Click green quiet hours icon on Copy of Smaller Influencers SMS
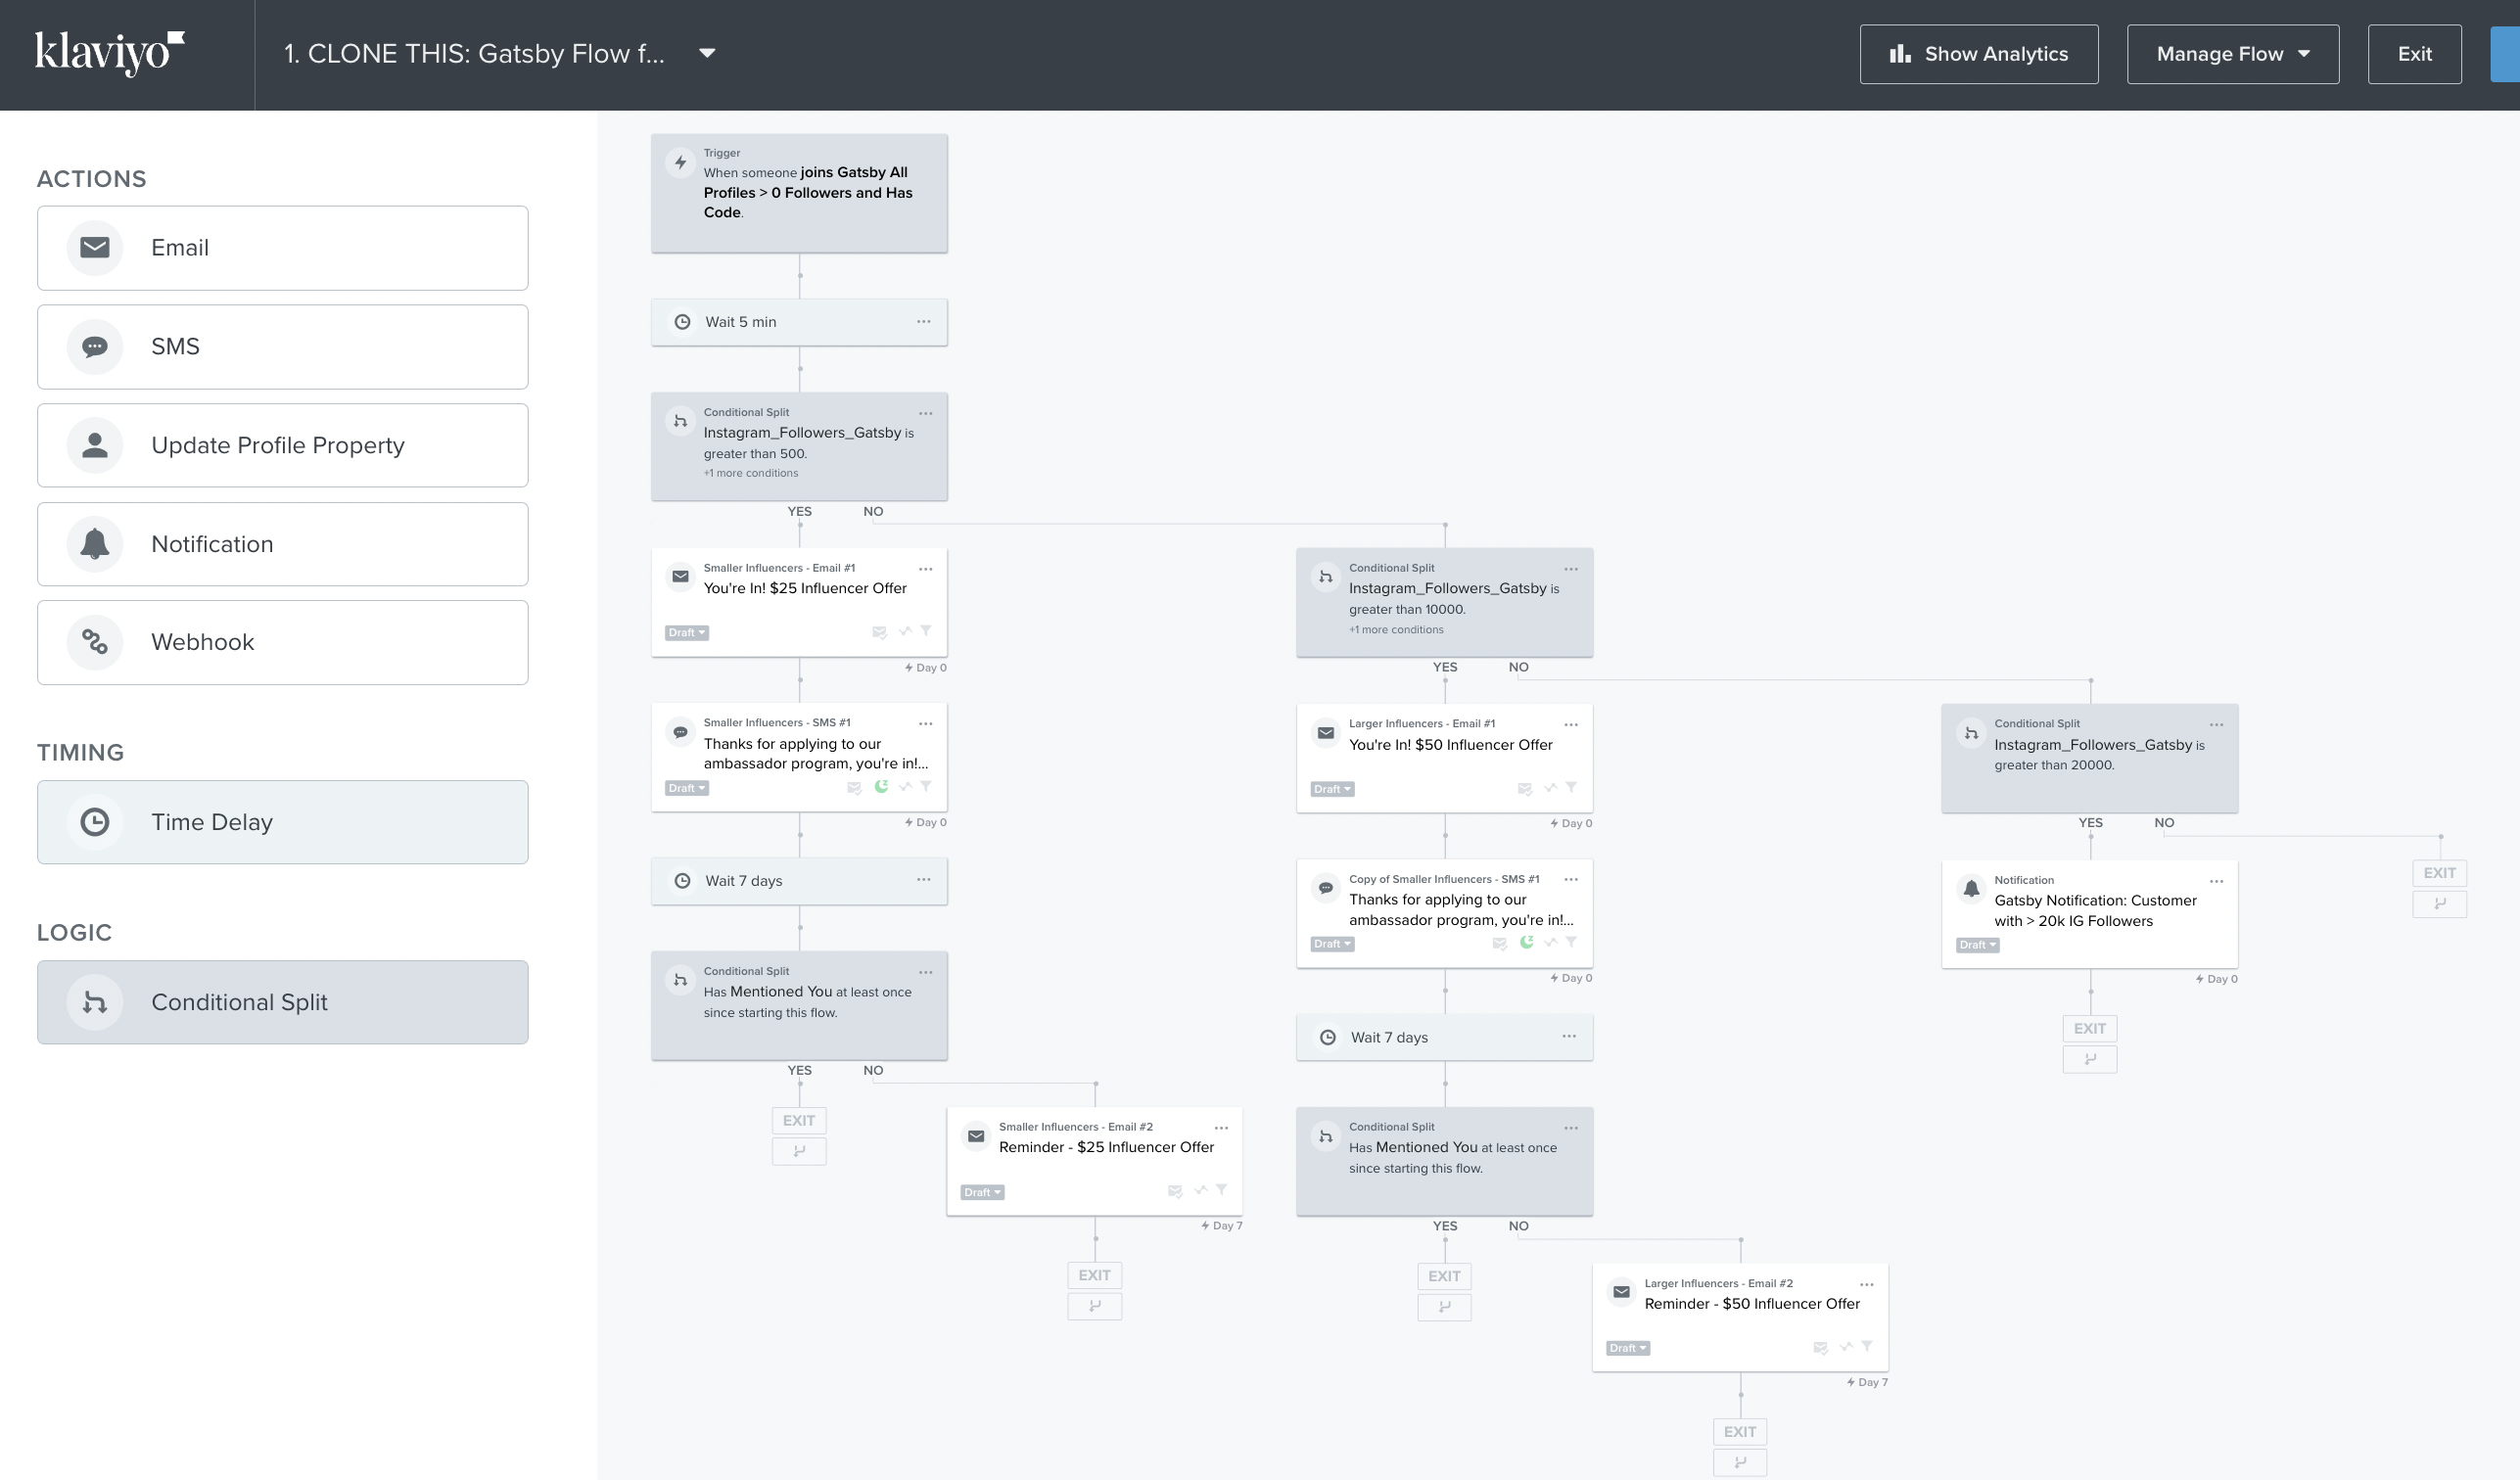This screenshot has height=1480, width=2520. (1526, 942)
